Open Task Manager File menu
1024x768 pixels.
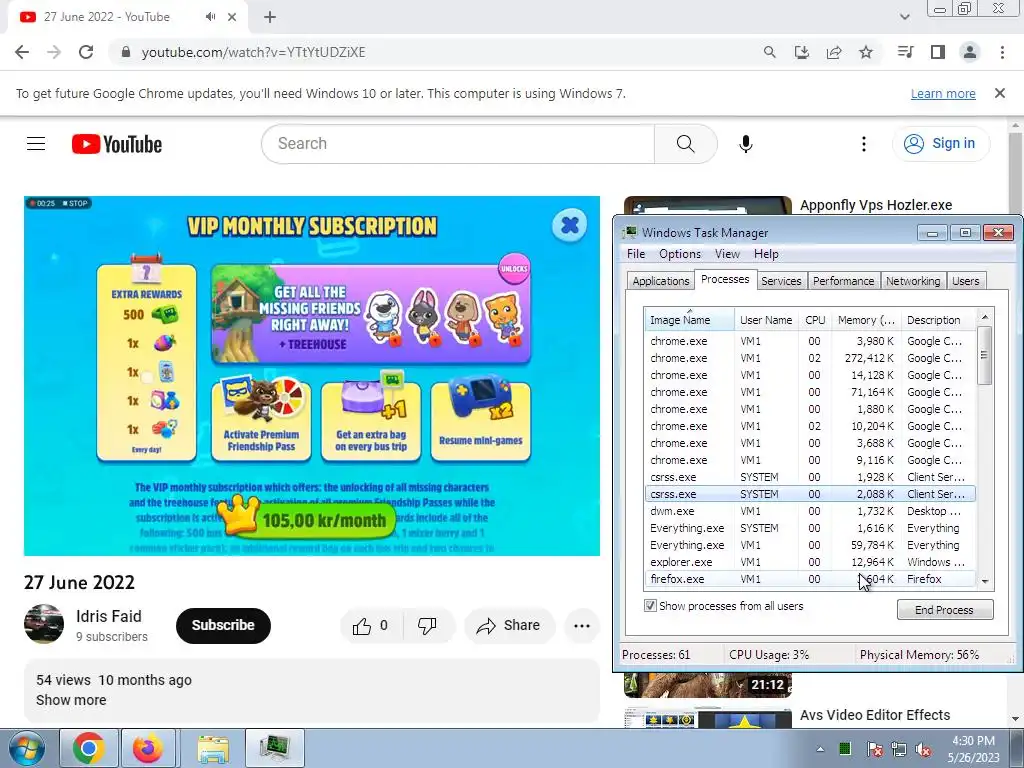tap(636, 254)
